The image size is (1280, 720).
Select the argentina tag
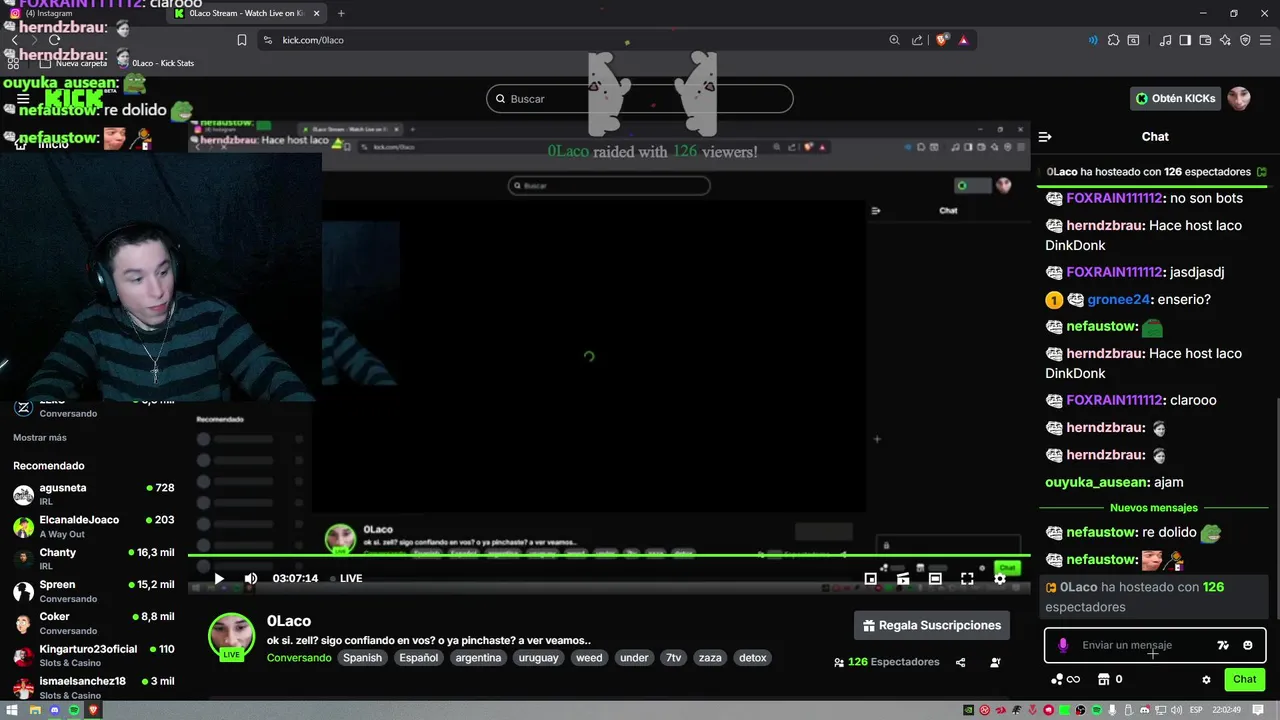(478, 658)
